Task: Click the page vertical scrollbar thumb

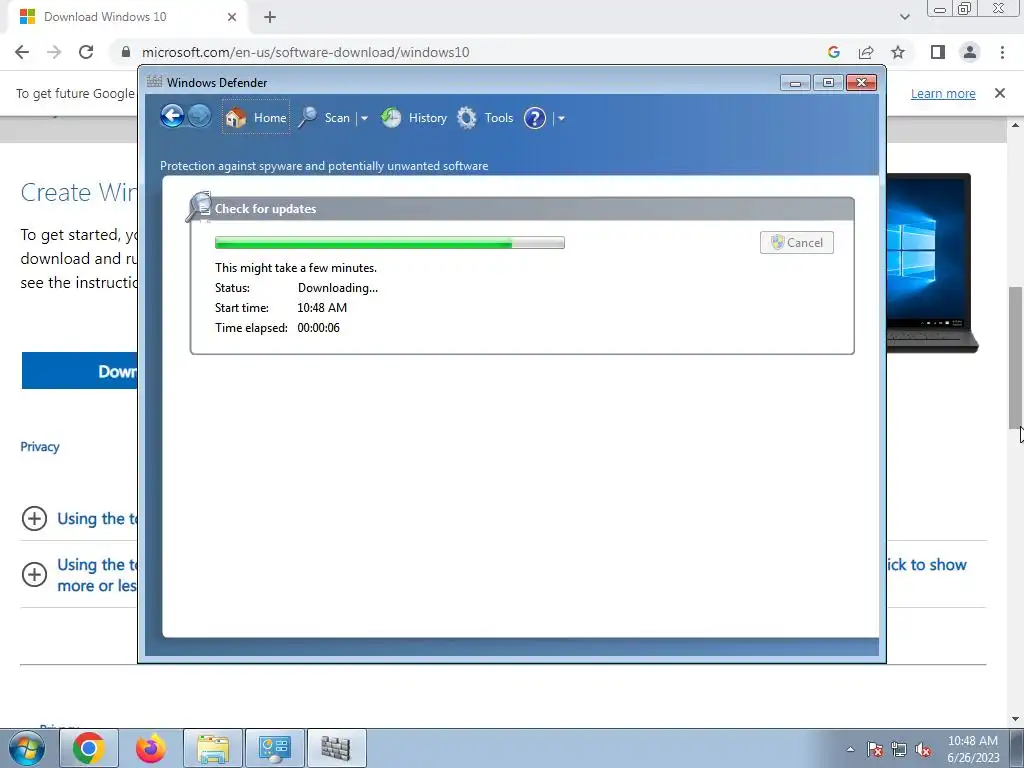Action: [x=1016, y=357]
